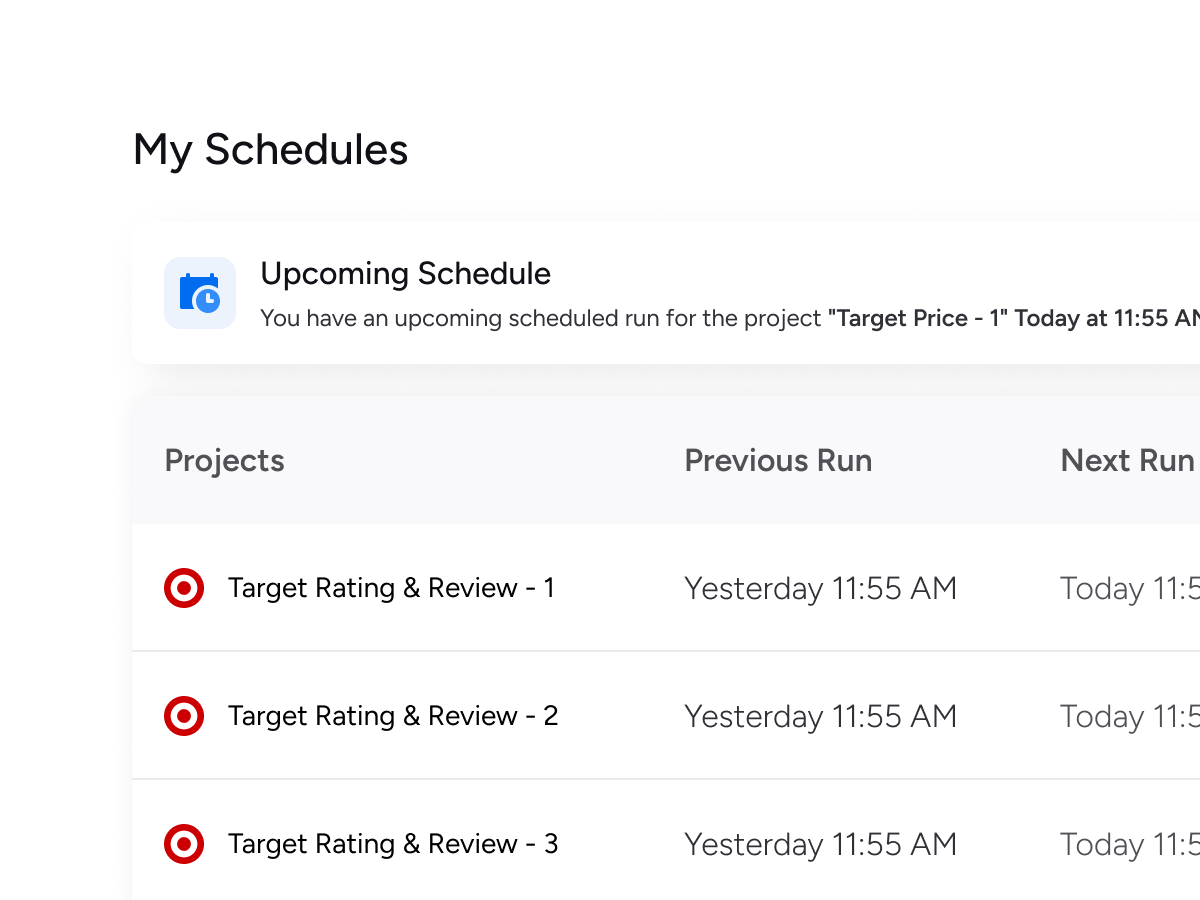
Task: Select the My Schedules page title
Action: pyautogui.click(x=270, y=150)
